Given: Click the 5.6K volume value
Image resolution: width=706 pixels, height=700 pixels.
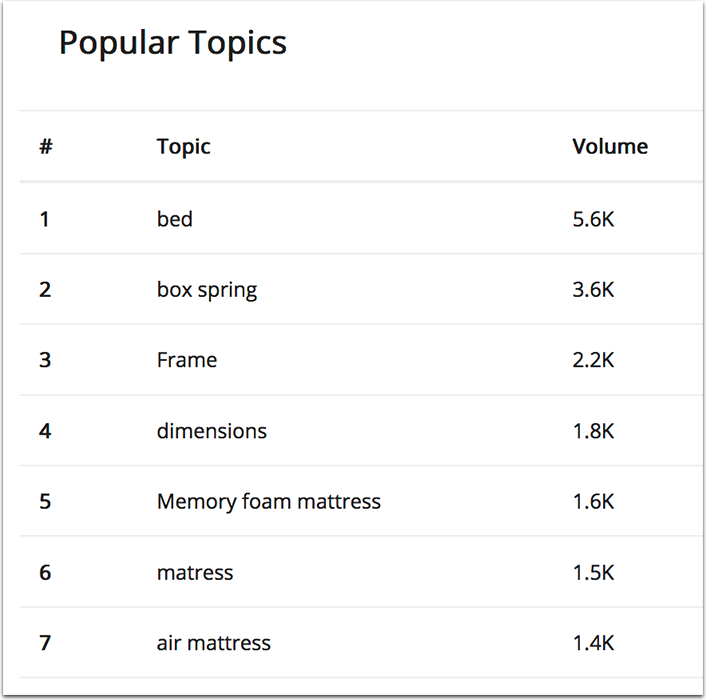Looking at the screenshot, I should (593, 219).
